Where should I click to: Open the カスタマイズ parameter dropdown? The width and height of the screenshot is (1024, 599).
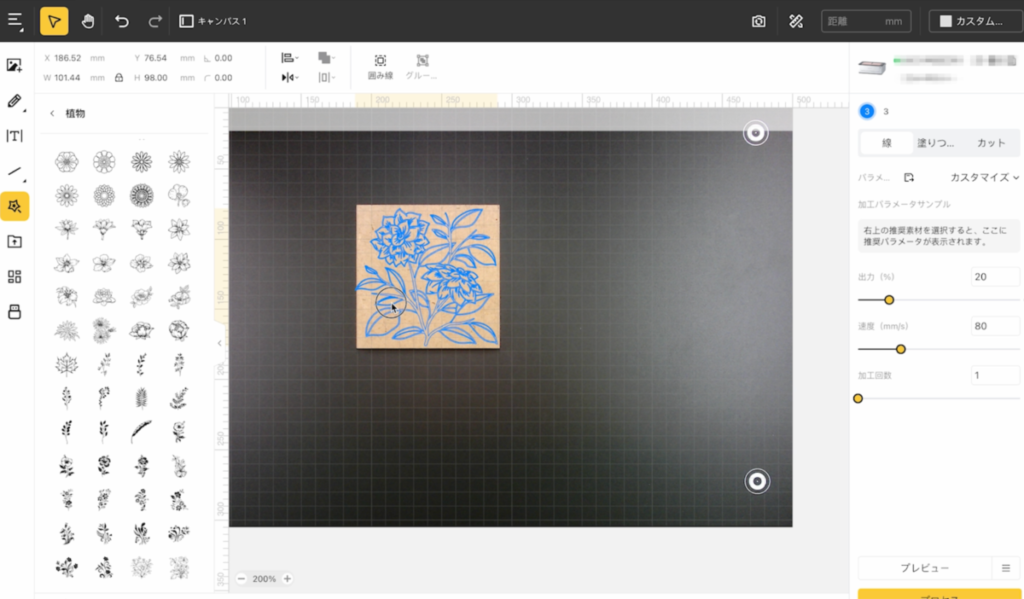(984, 177)
